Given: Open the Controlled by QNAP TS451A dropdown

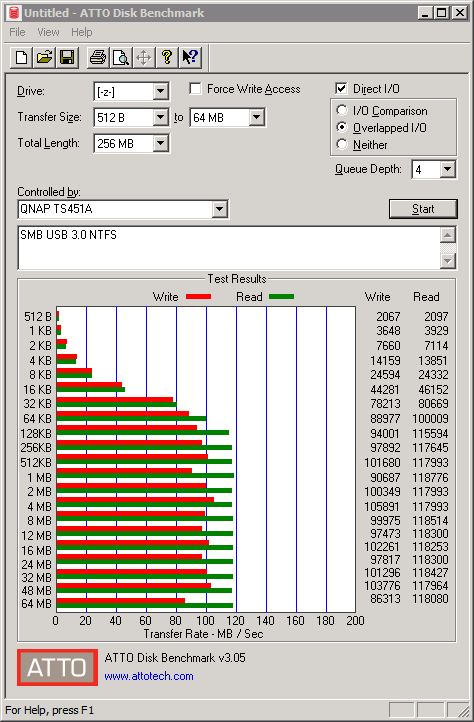Looking at the screenshot, I should tap(219, 209).
